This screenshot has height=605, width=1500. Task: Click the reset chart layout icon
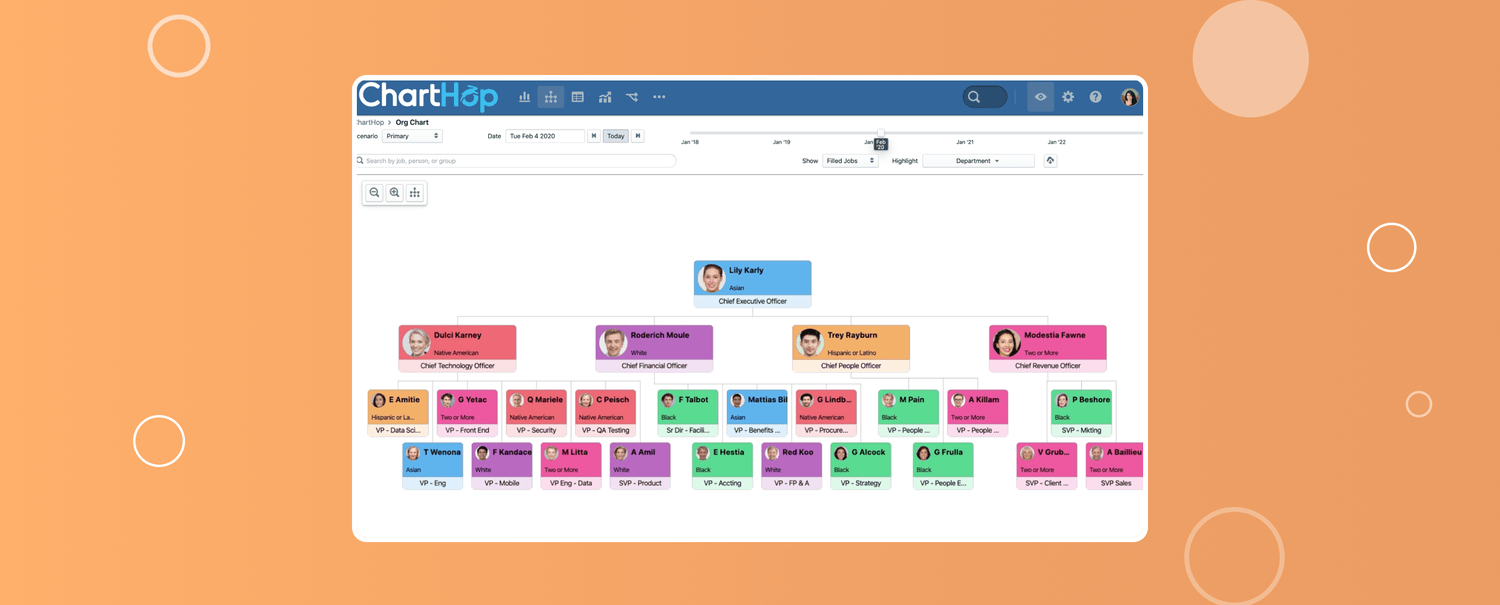(415, 193)
